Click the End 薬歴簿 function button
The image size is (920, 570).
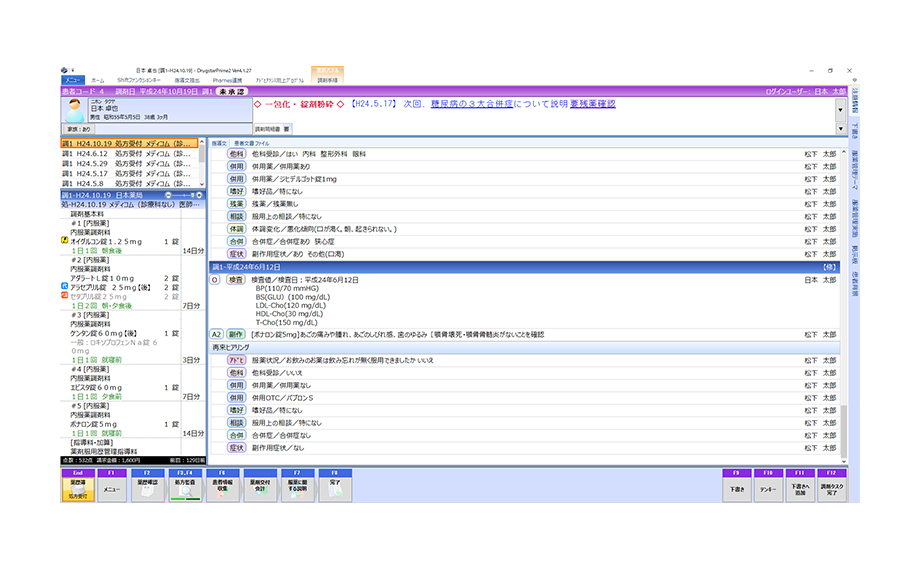tap(77, 485)
